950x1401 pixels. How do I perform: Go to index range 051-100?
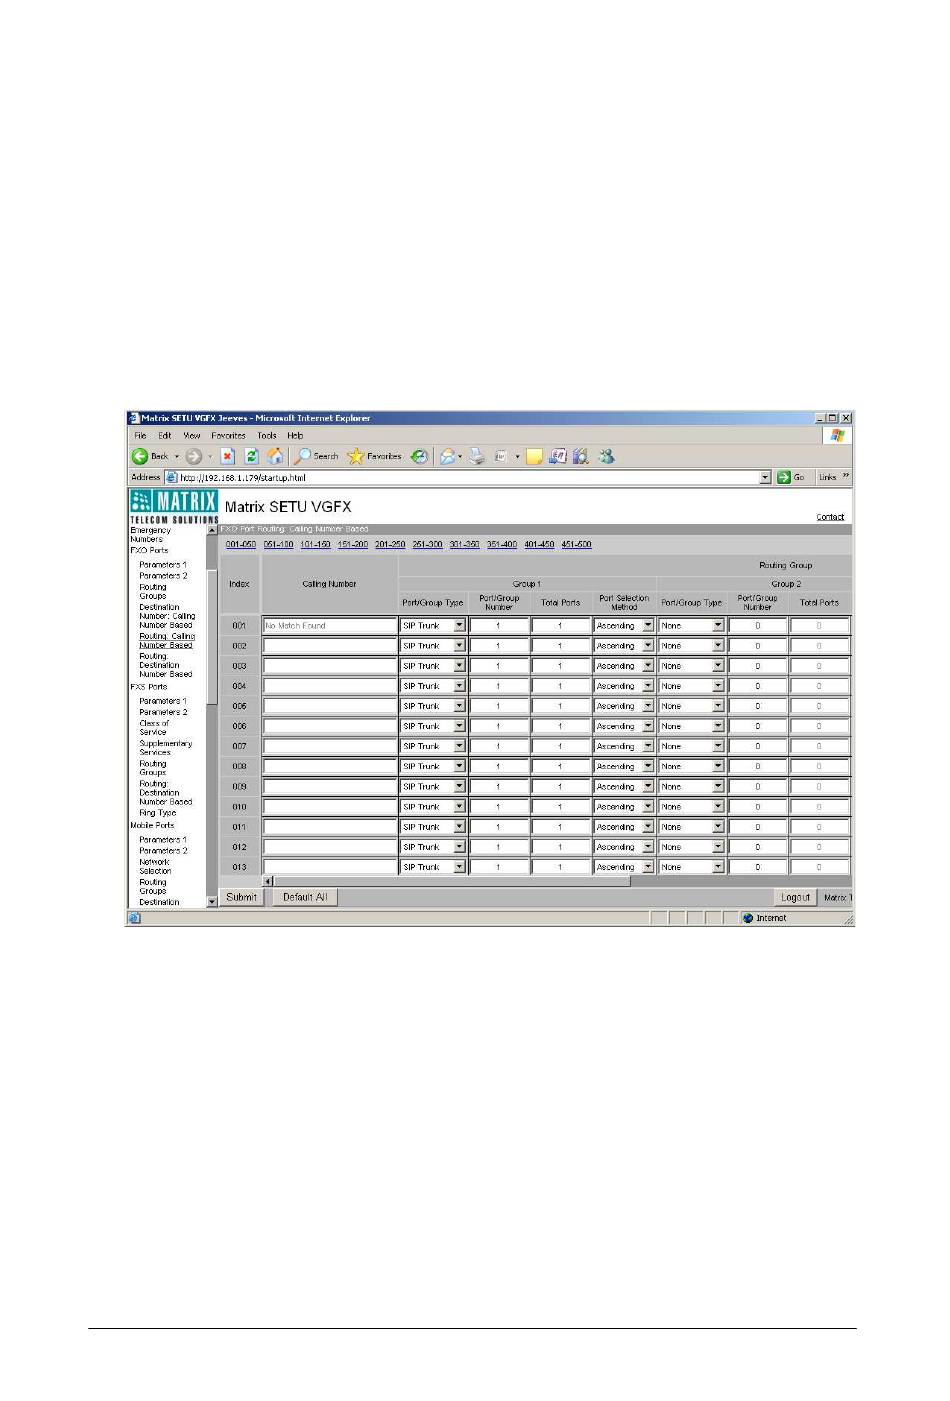[x=278, y=545]
